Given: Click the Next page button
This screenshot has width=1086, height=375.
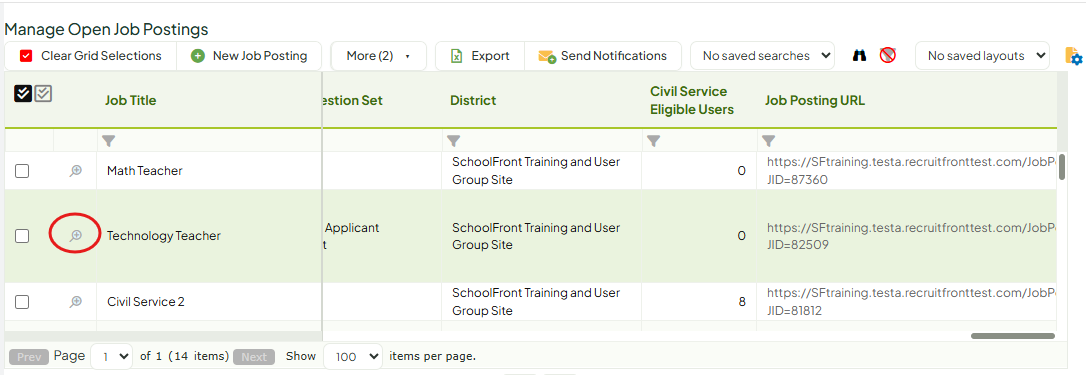Looking at the screenshot, I should point(253,357).
